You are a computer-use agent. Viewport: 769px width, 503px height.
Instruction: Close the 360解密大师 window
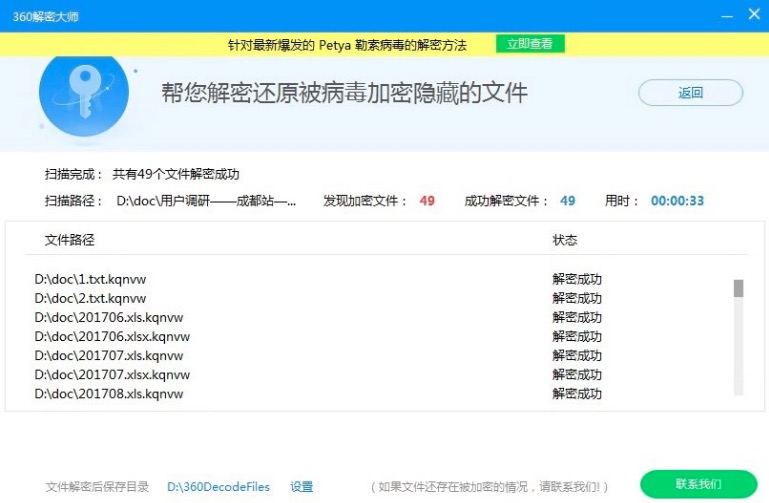coord(754,14)
